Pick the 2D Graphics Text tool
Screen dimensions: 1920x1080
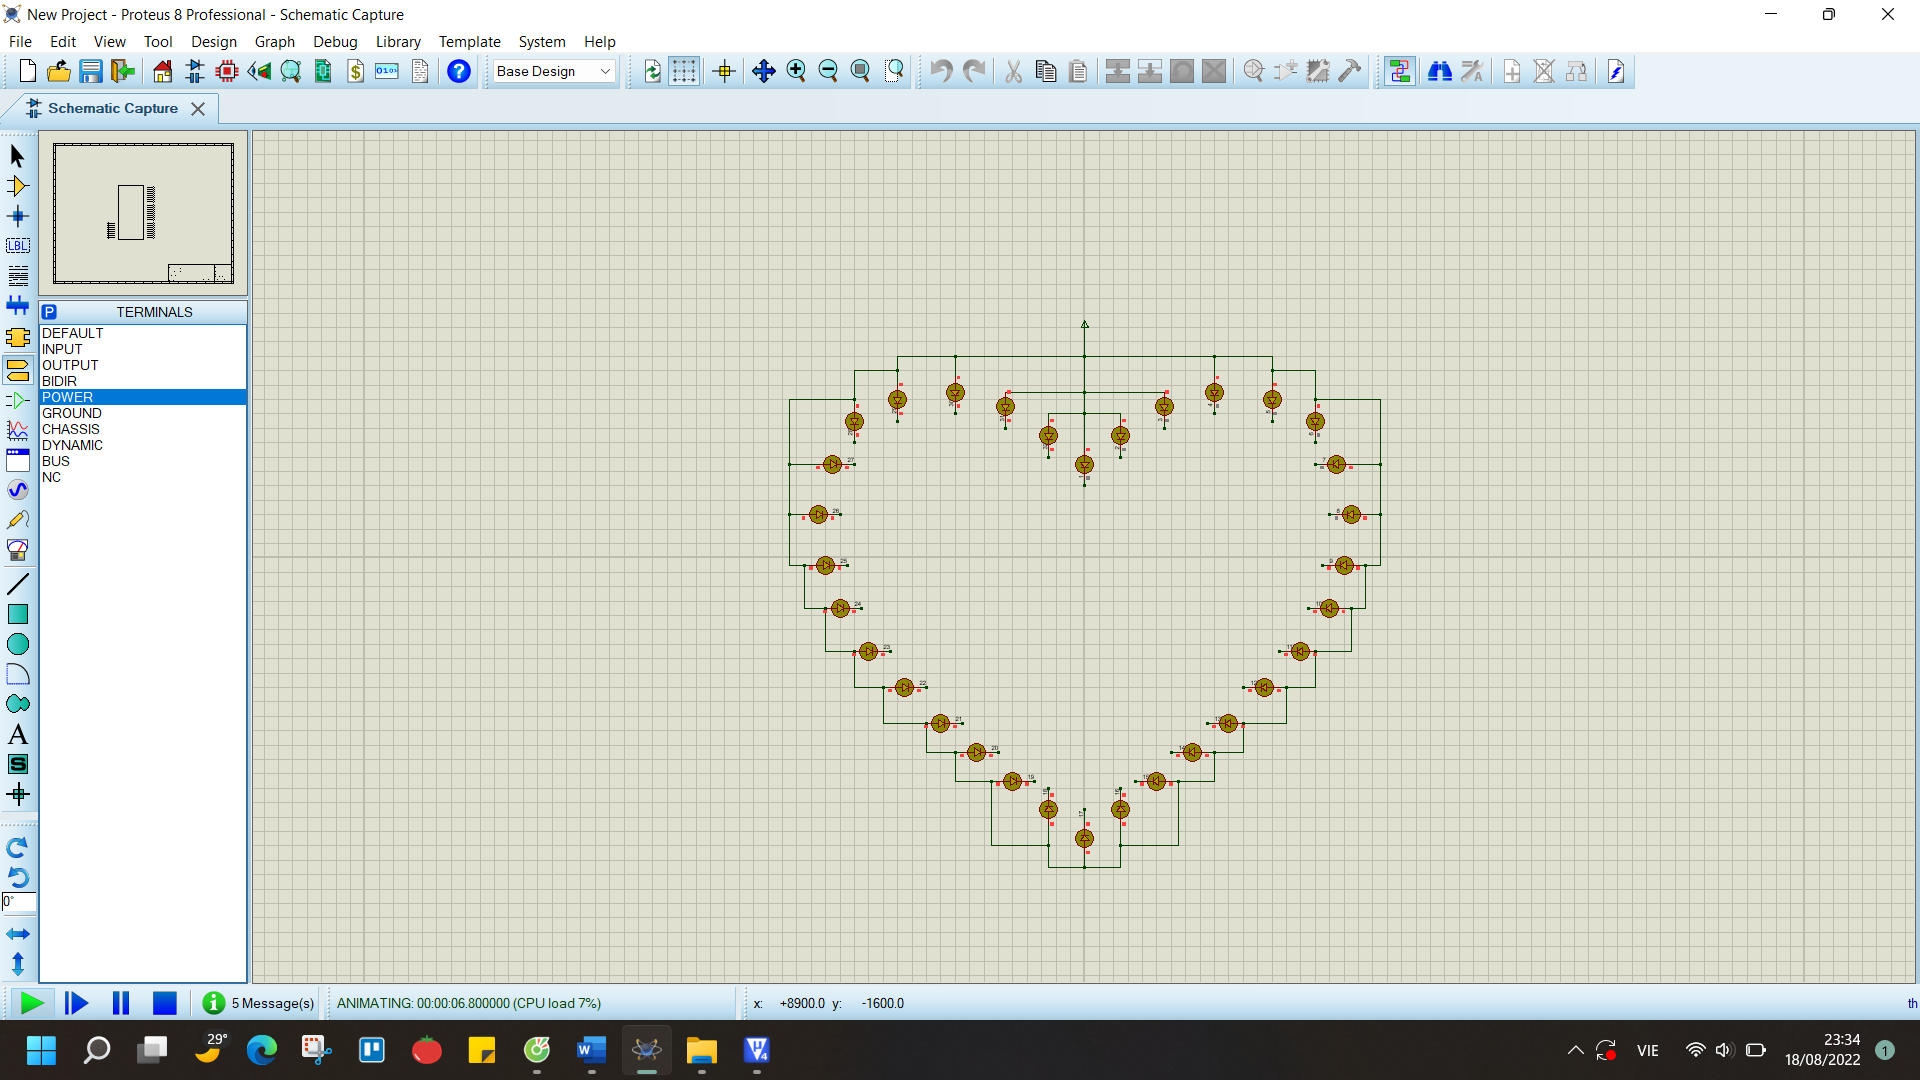pyautogui.click(x=17, y=735)
